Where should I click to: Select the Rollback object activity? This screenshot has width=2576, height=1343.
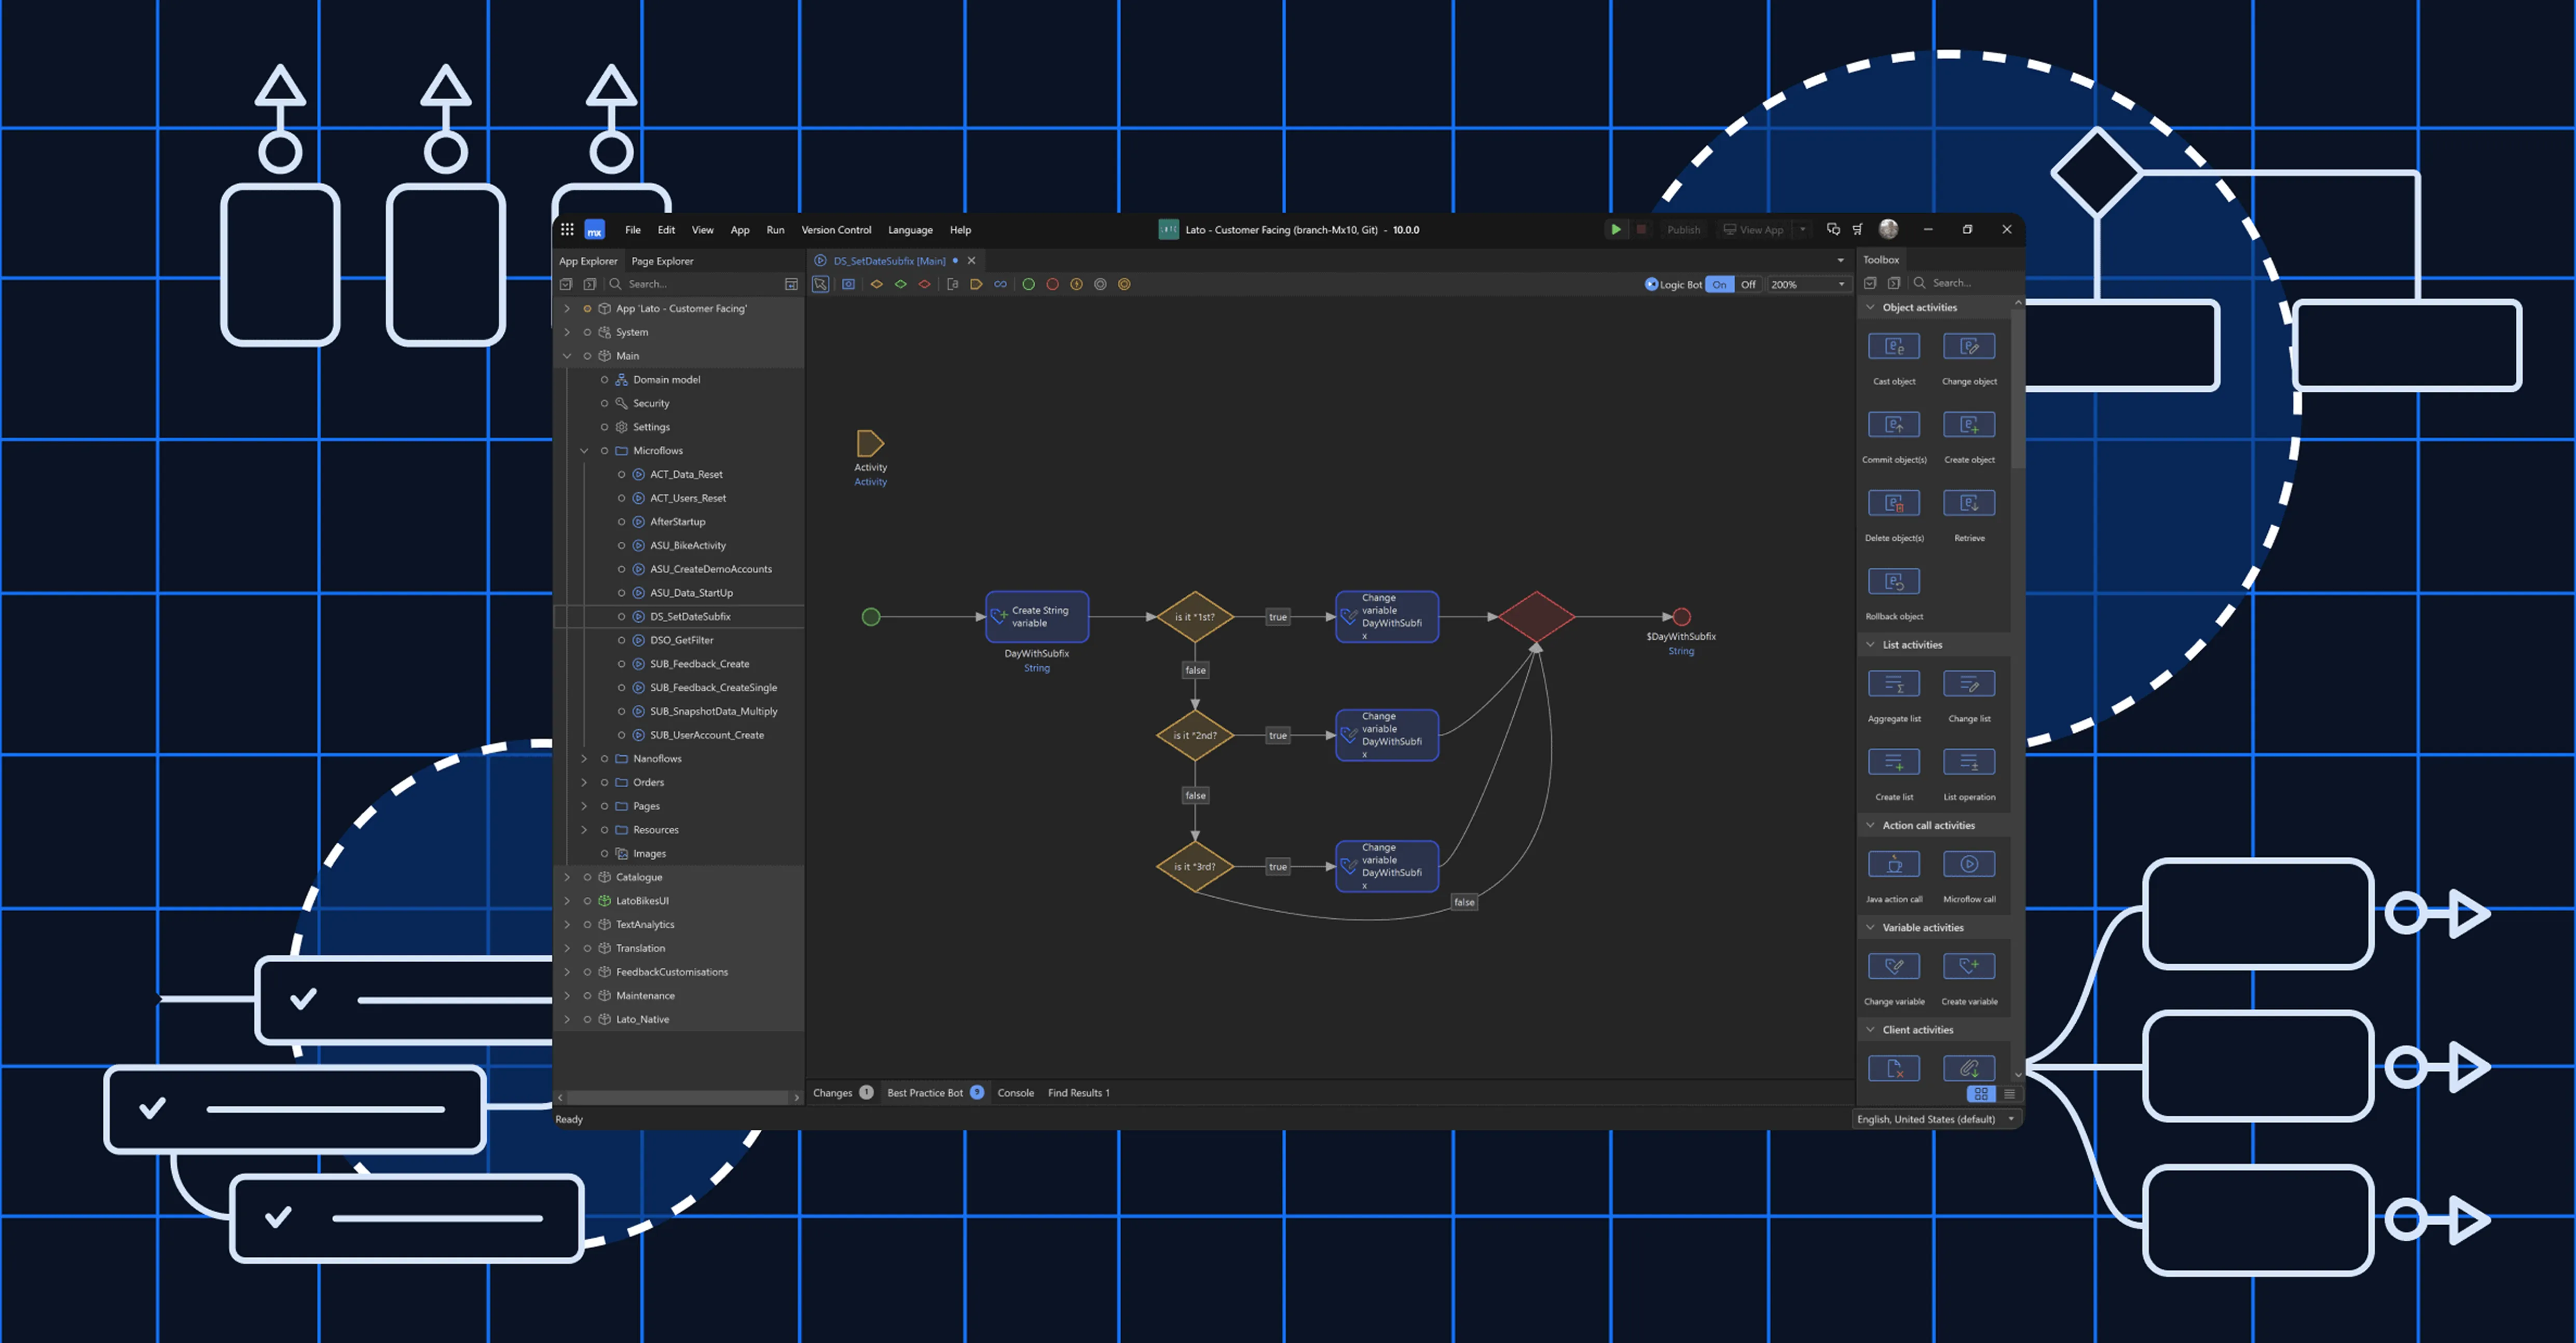pos(1894,581)
